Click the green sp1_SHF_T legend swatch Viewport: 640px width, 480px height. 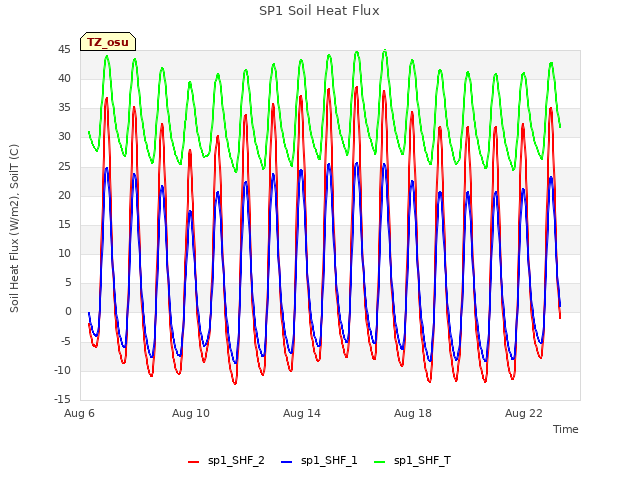click(380, 462)
